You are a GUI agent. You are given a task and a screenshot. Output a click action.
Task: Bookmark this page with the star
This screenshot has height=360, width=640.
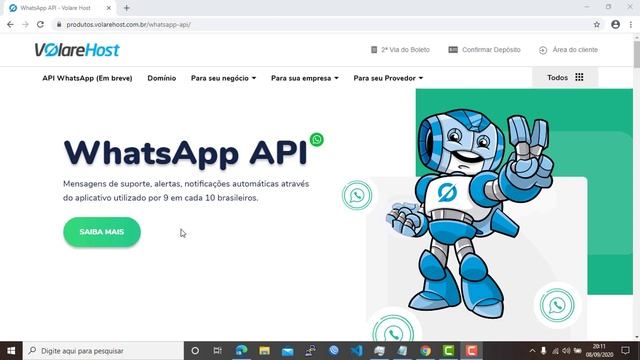tap(596, 24)
